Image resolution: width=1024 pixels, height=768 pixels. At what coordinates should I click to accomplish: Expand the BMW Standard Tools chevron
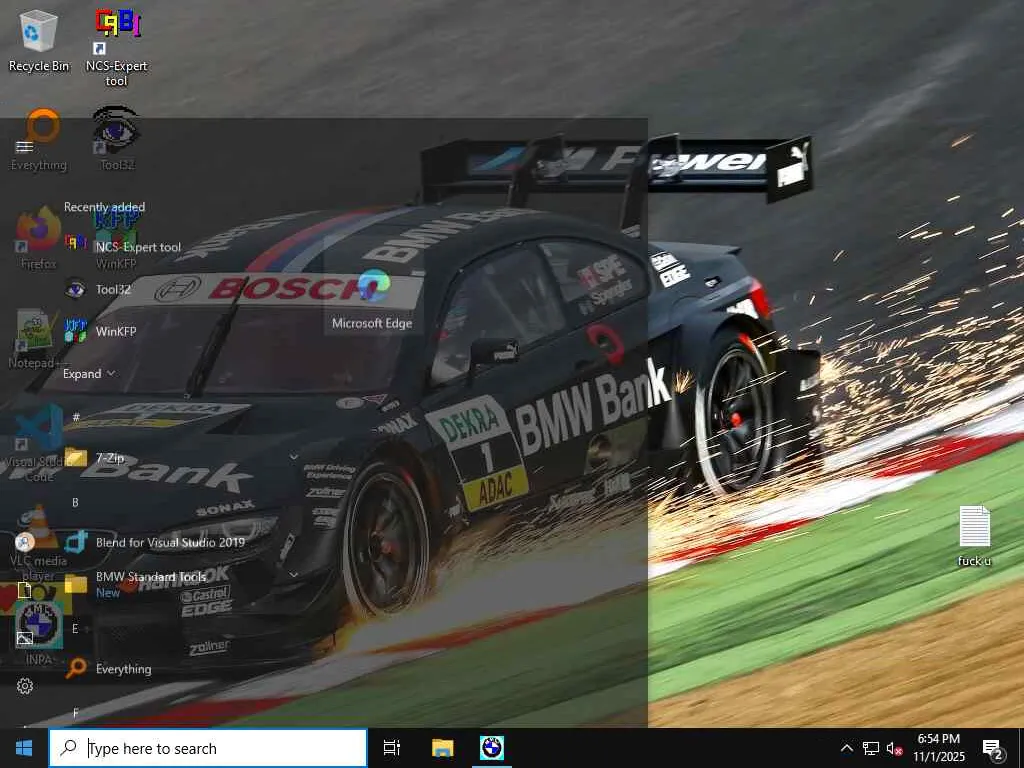[294, 575]
